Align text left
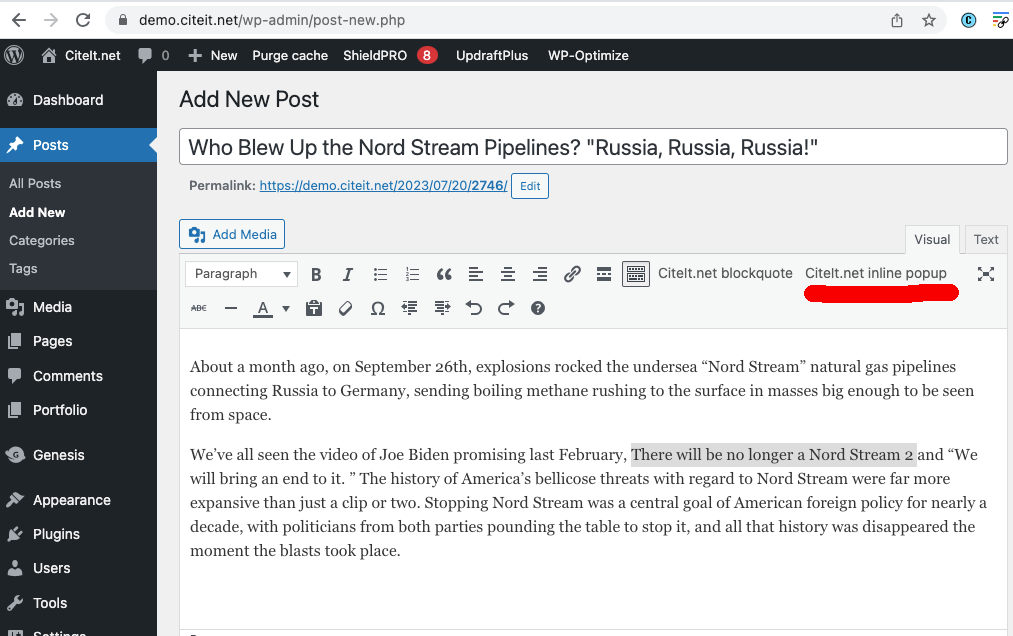 475,274
